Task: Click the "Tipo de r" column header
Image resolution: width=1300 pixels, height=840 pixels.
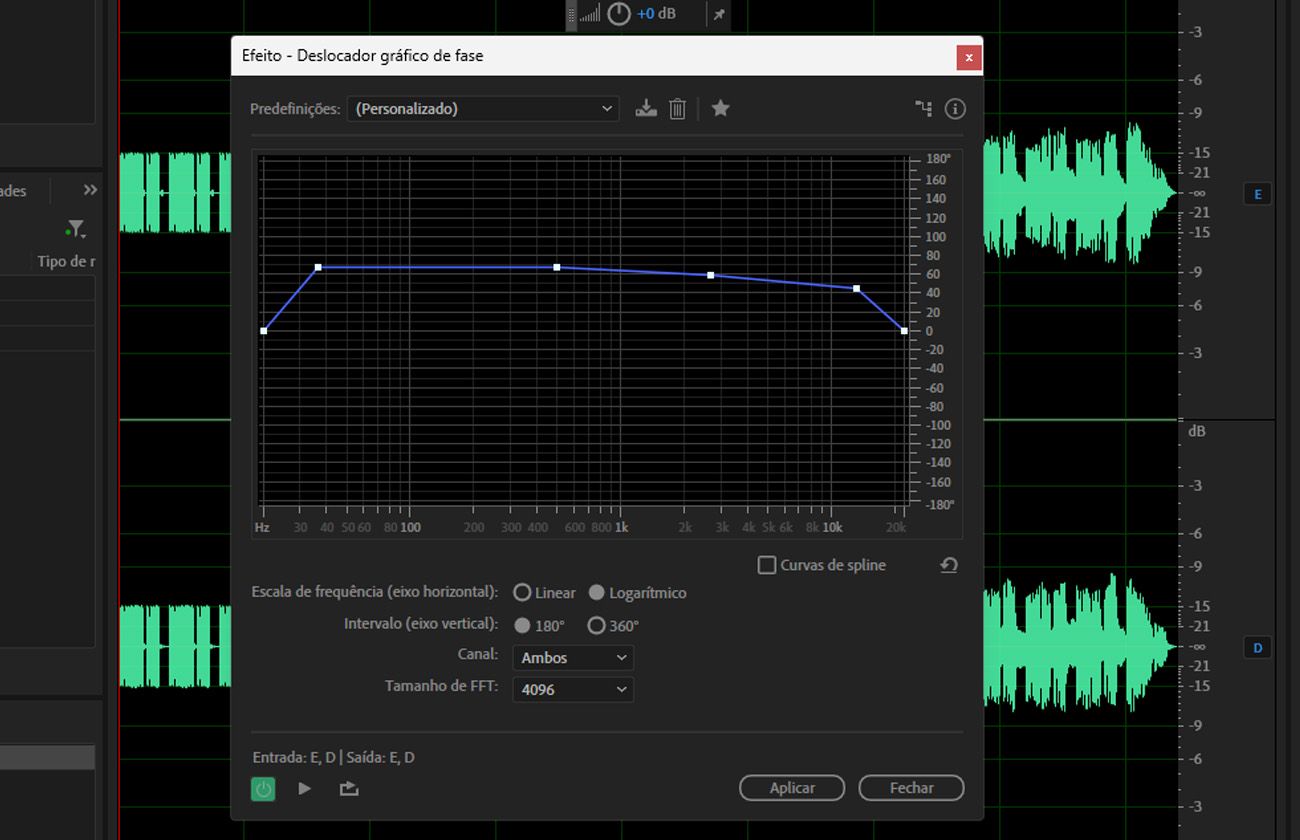Action: point(66,261)
